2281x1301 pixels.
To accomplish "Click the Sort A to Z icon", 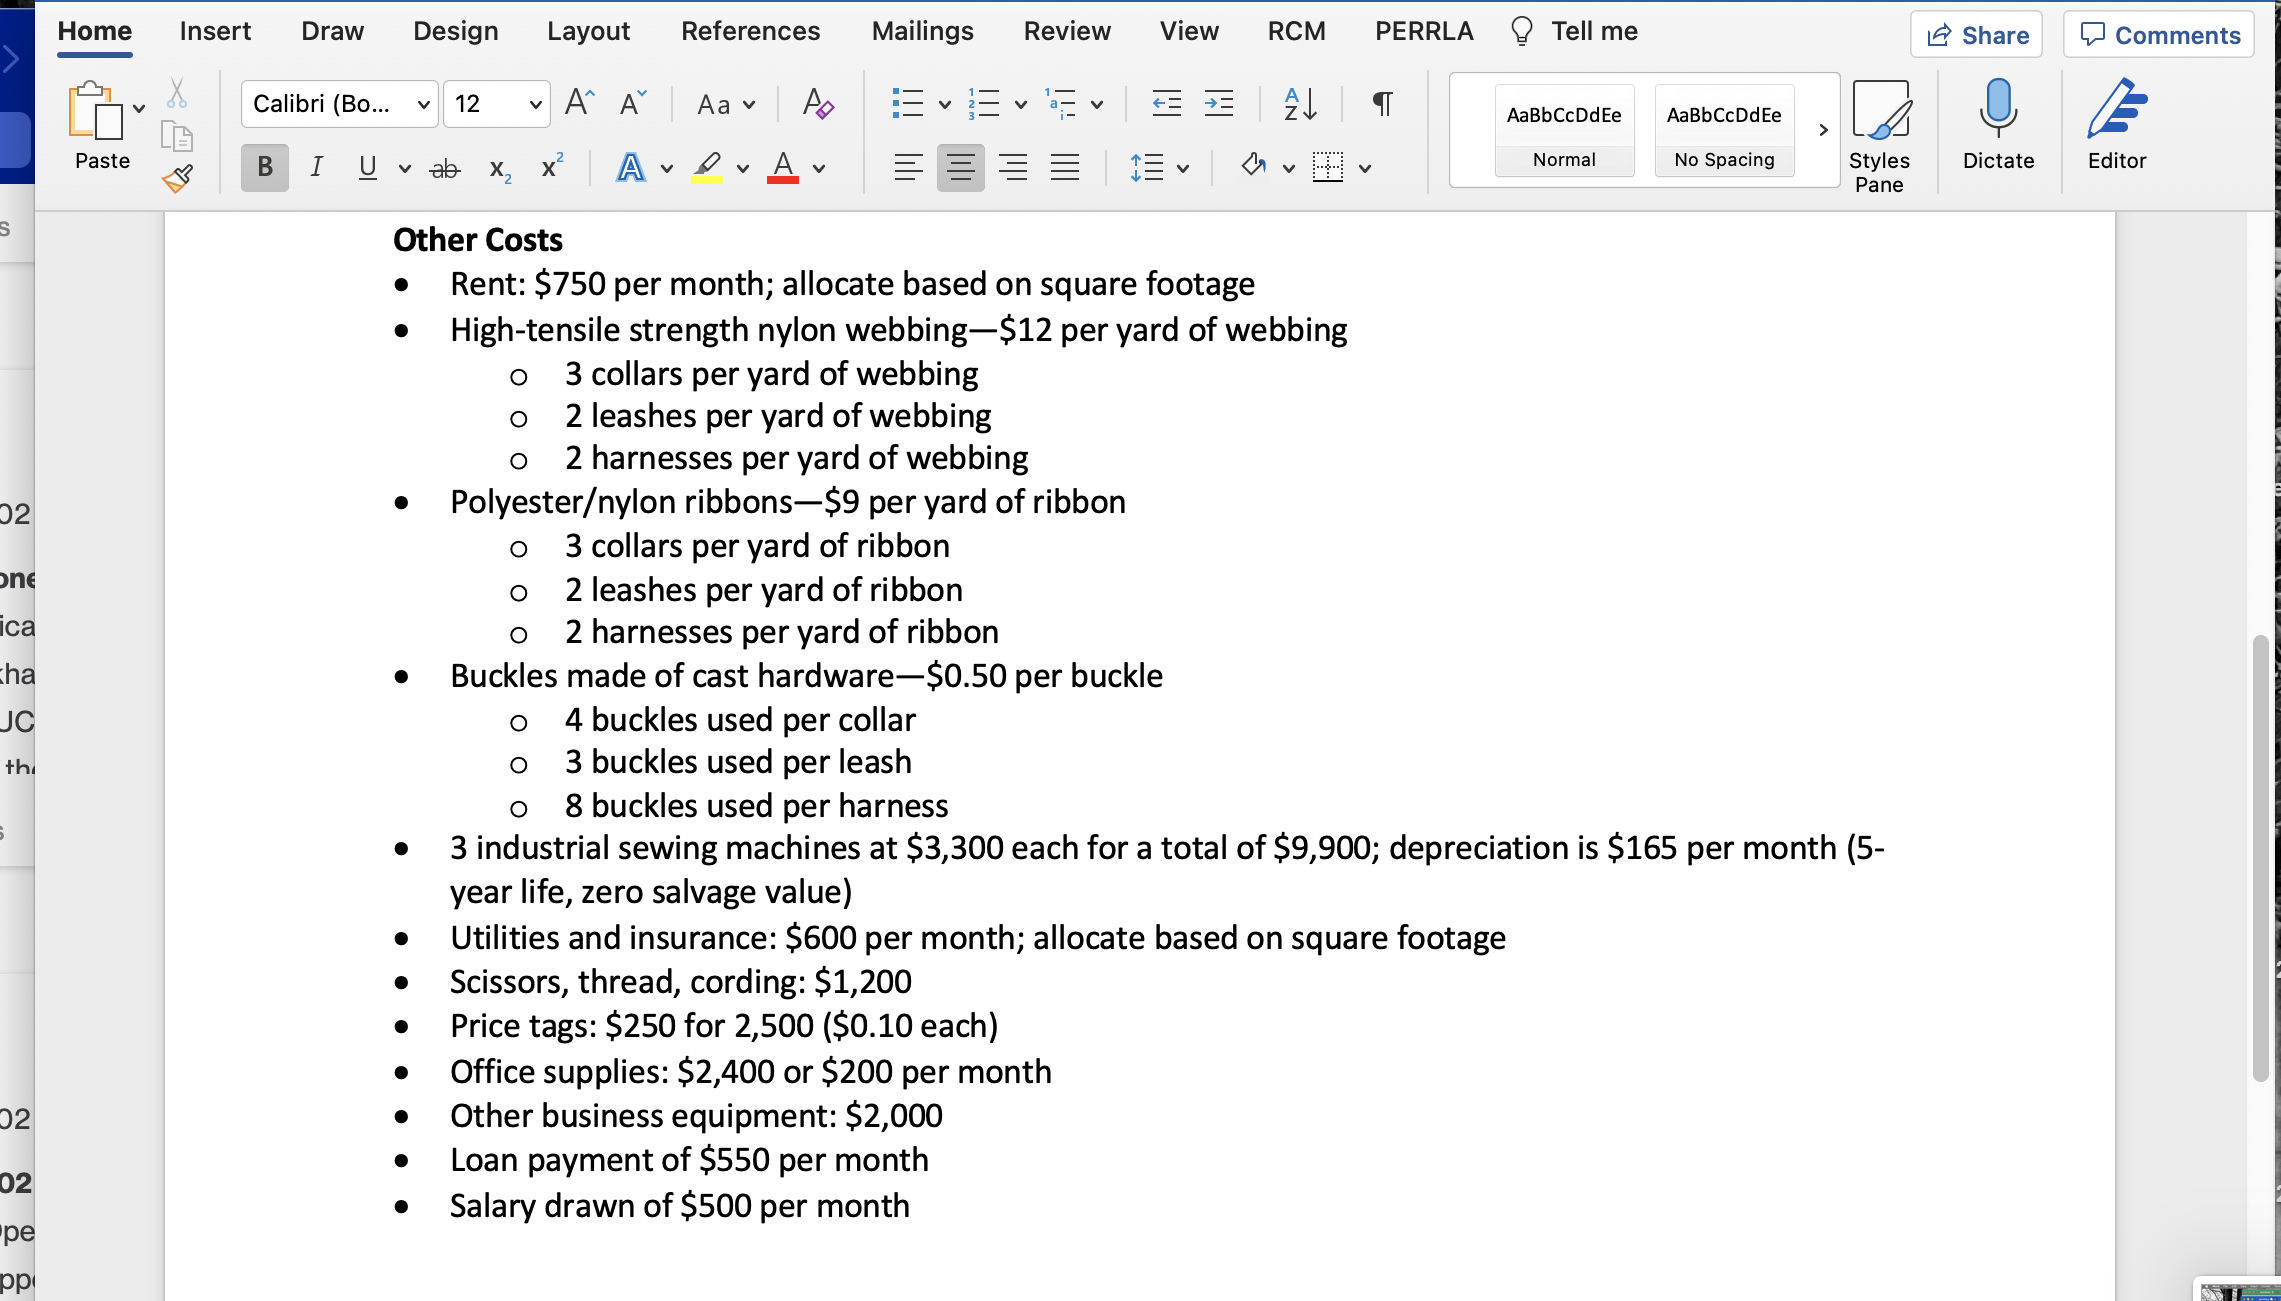I will tap(1300, 103).
